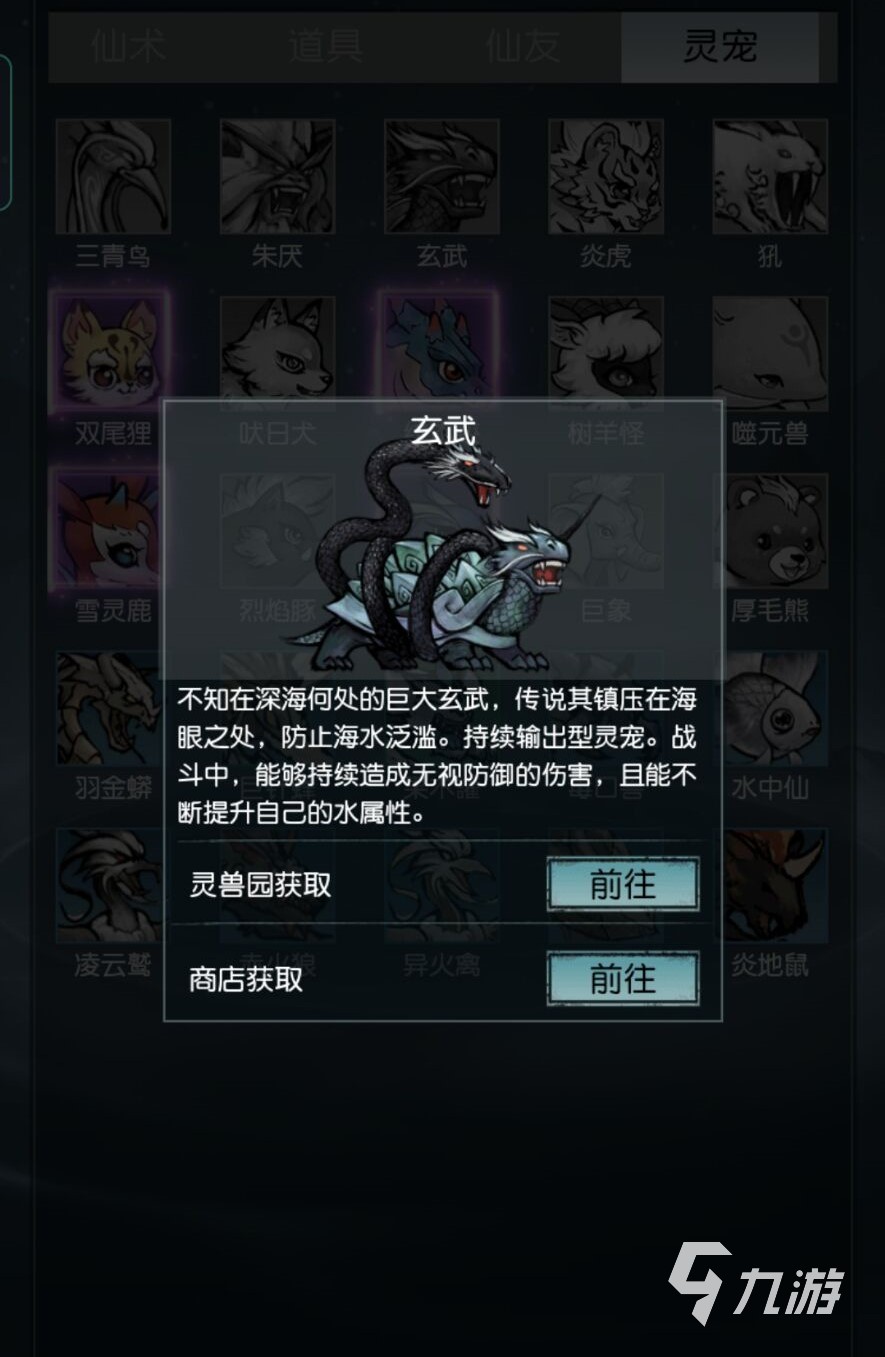Switch to the 仙术 tab
The height and width of the screenshot is (1357, 885).
pos(129,47)
